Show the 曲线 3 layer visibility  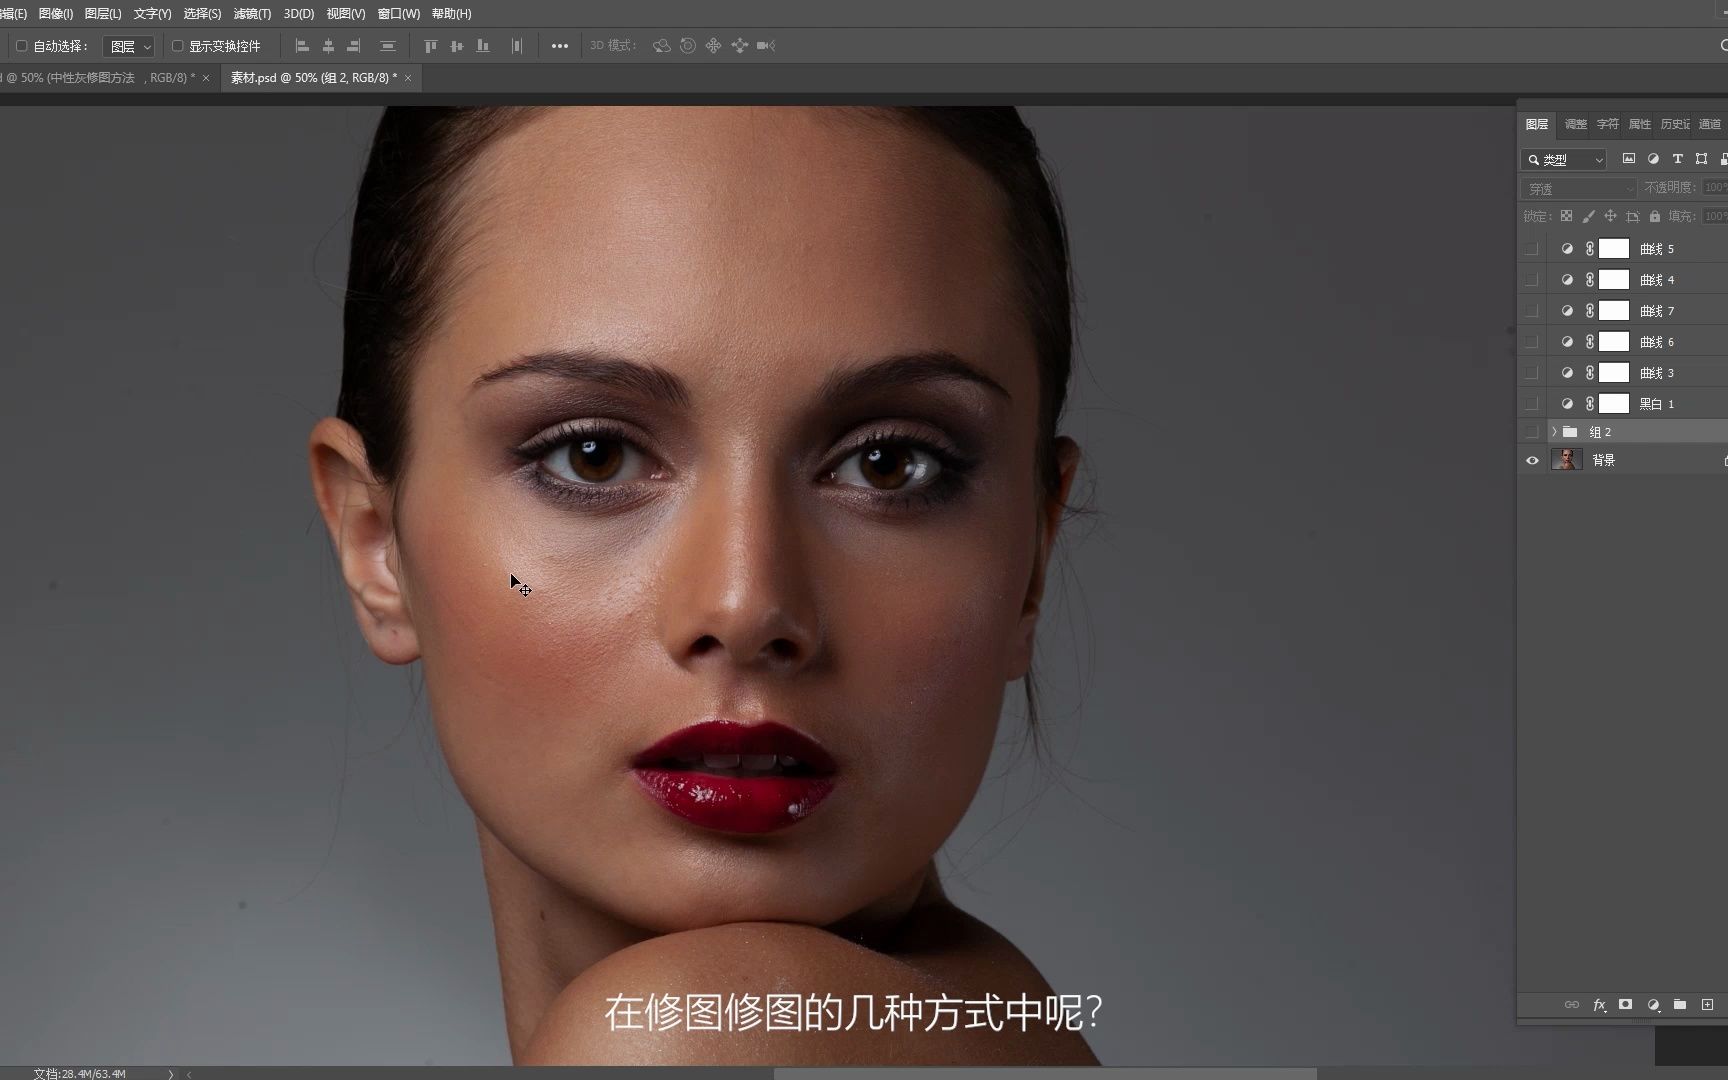(x=1532, y=373)
